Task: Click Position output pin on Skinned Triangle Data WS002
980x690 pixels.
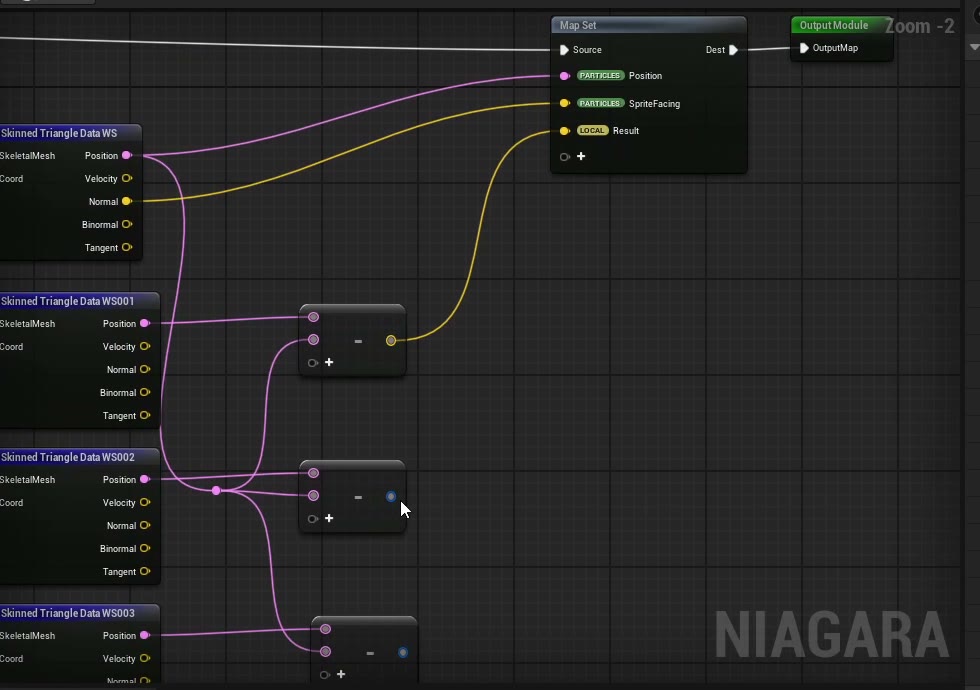Action: tap(145, 479)
